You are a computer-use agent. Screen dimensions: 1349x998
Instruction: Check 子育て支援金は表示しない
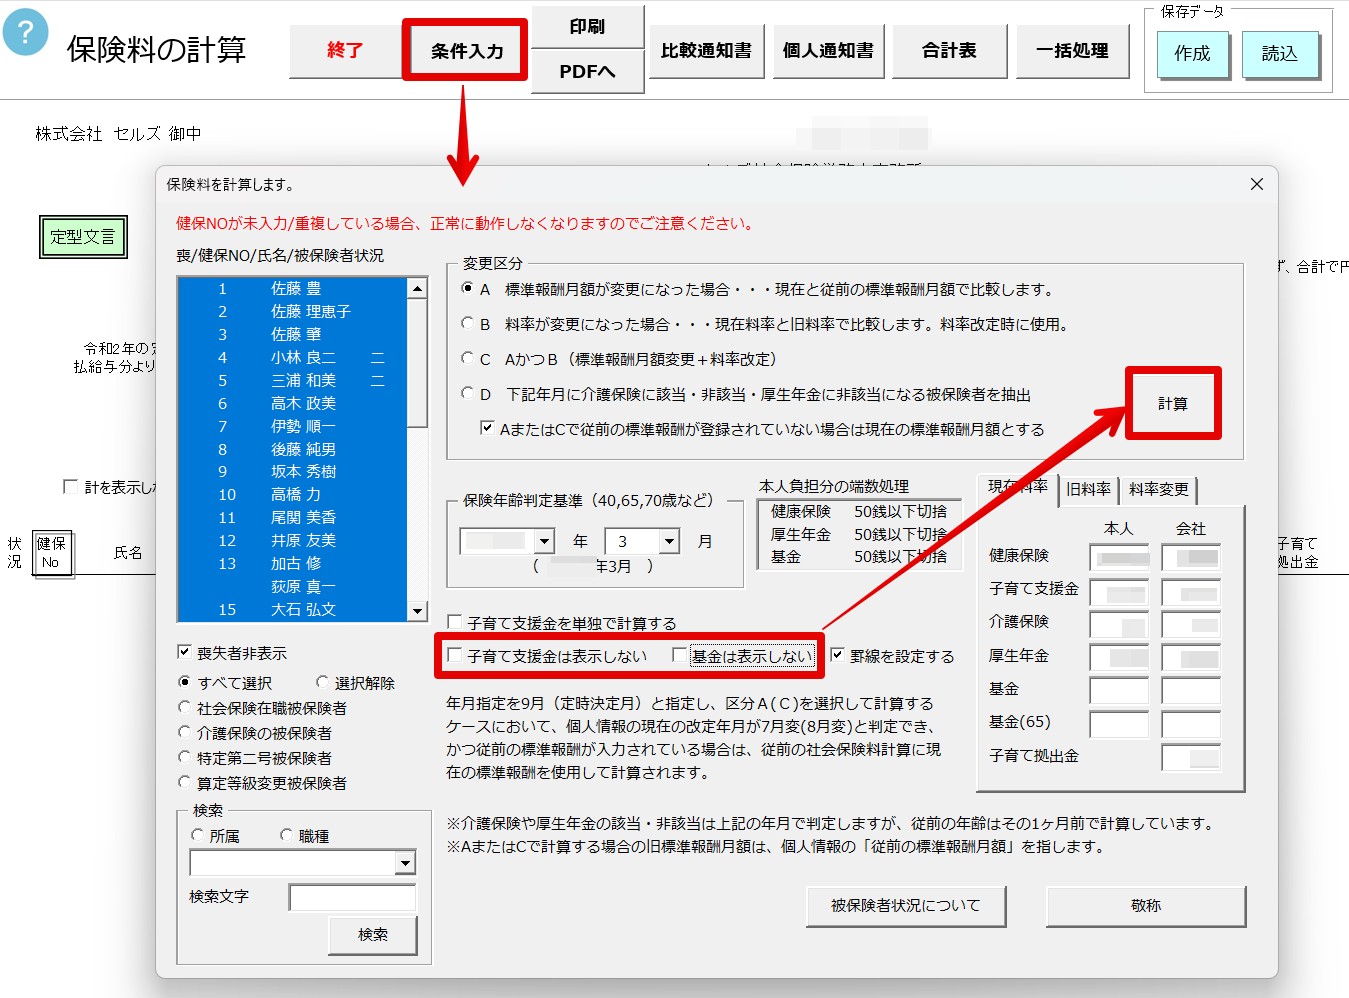[x=455, y=656]
